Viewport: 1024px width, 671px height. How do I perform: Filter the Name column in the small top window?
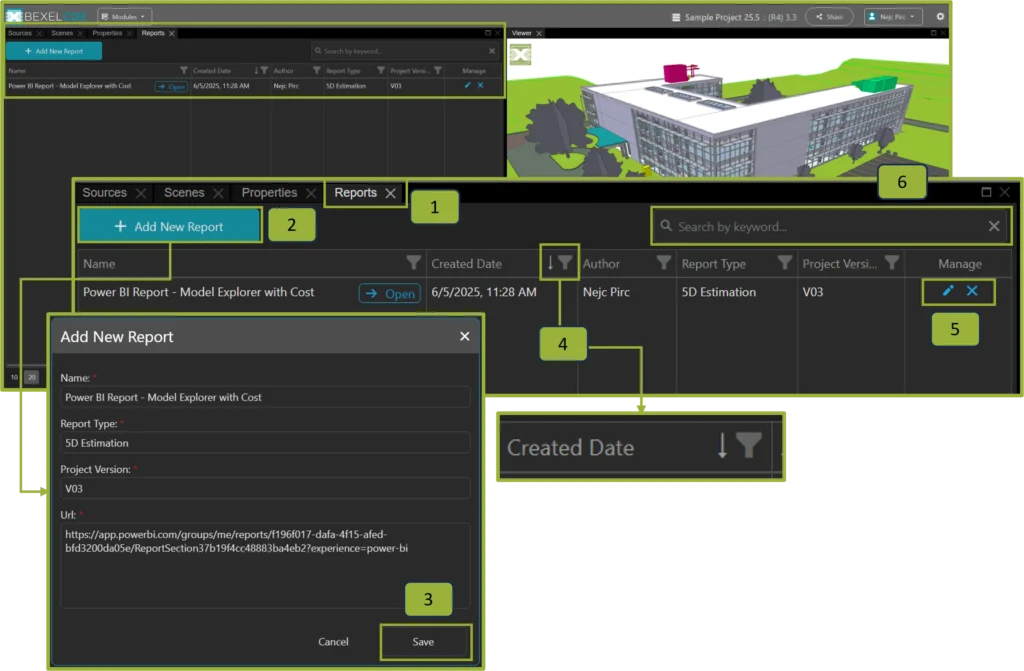(x=184, y=71)
